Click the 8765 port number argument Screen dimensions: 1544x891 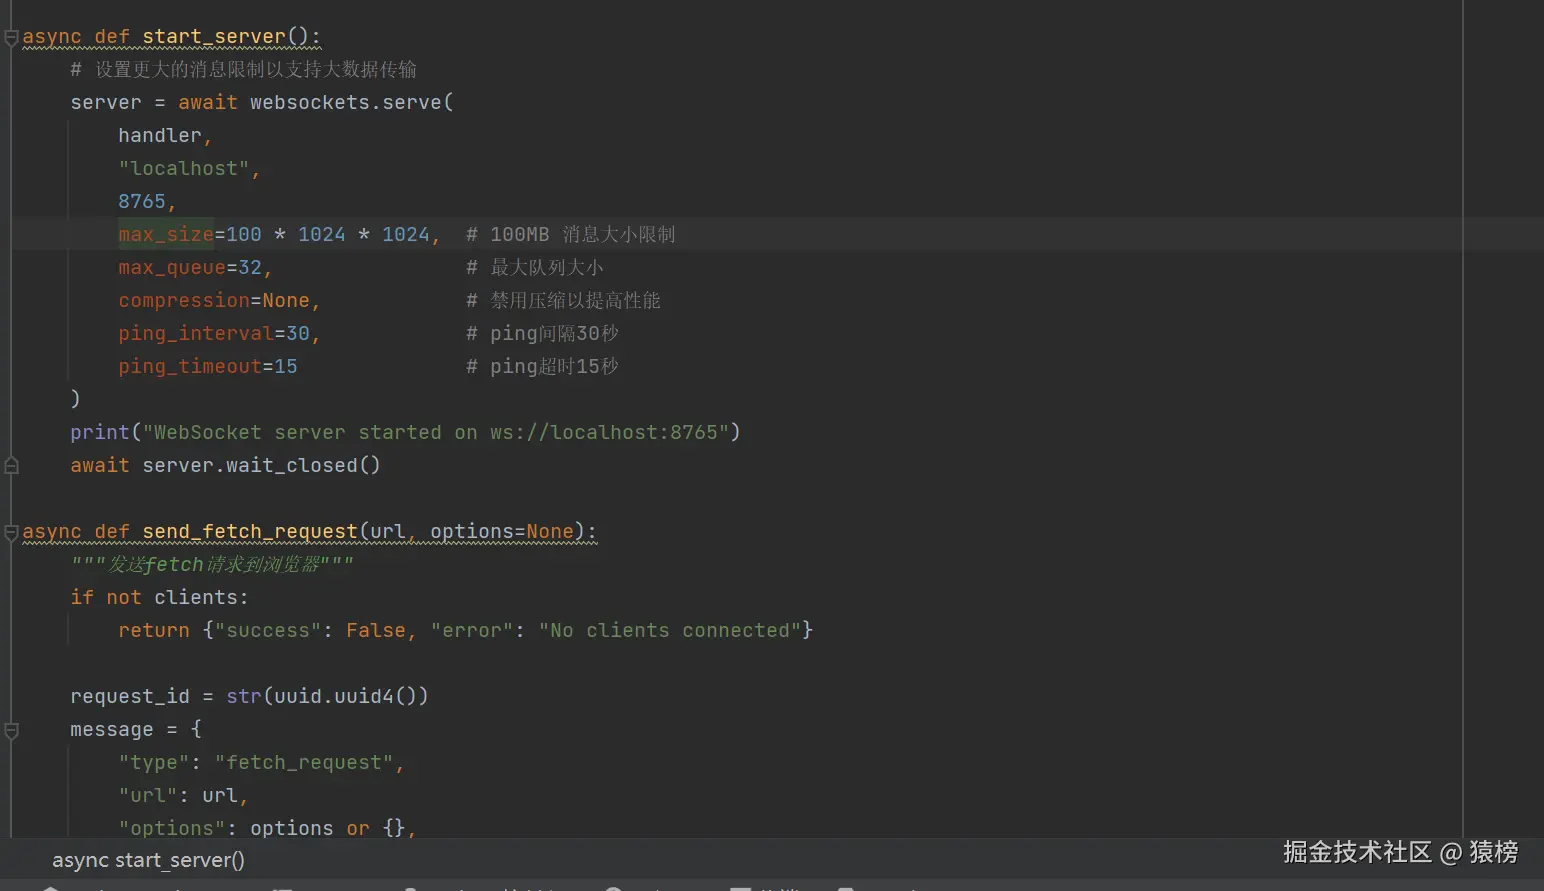pos(142,201)
